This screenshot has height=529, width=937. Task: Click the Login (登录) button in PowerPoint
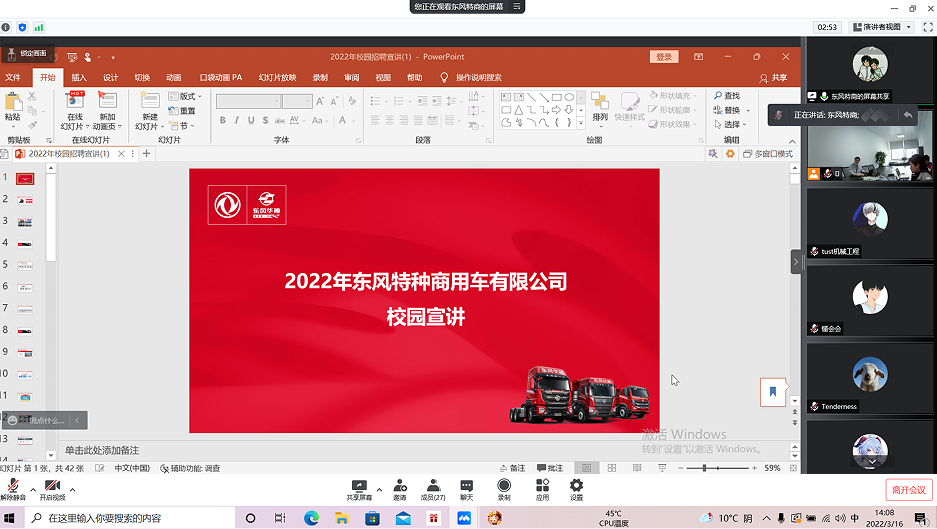click(x=664, y=57)
